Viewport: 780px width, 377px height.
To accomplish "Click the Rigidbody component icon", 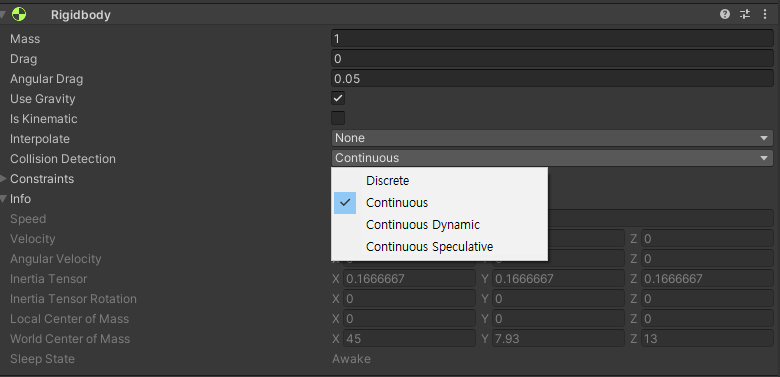I will (19, 14).
